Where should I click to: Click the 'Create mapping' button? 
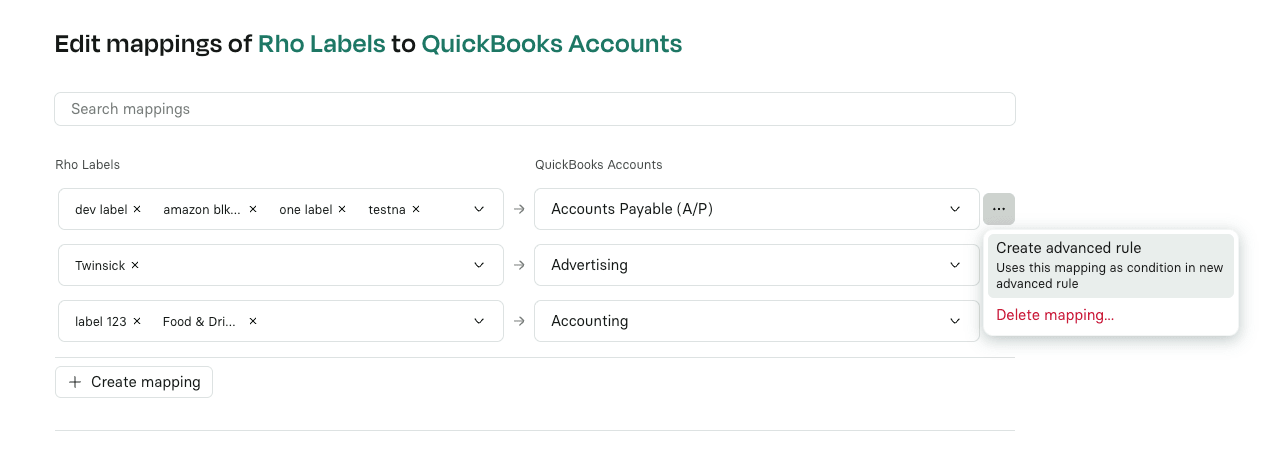[x=134, y=382]
